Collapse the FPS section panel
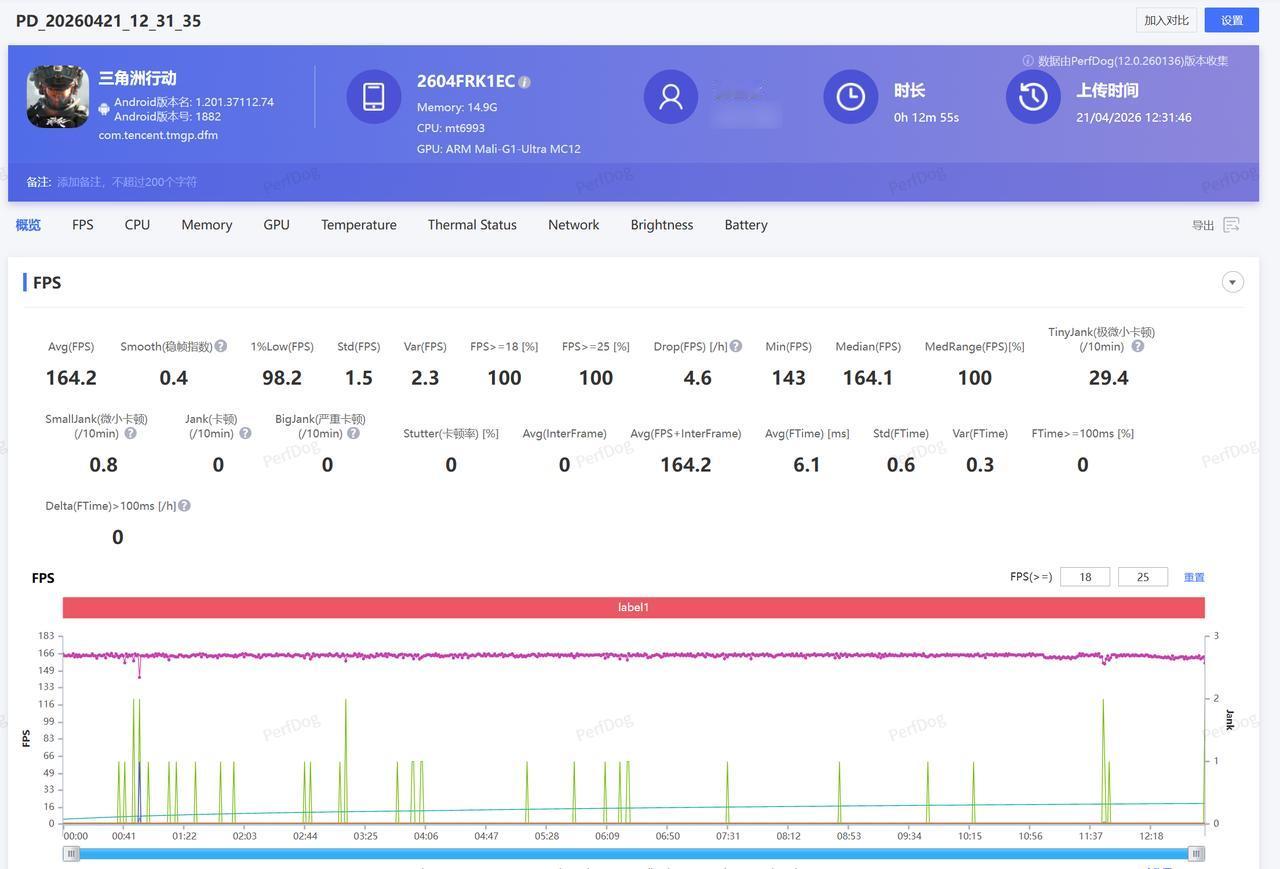Screen dimensions: 1280x869 click(1232, 282)
